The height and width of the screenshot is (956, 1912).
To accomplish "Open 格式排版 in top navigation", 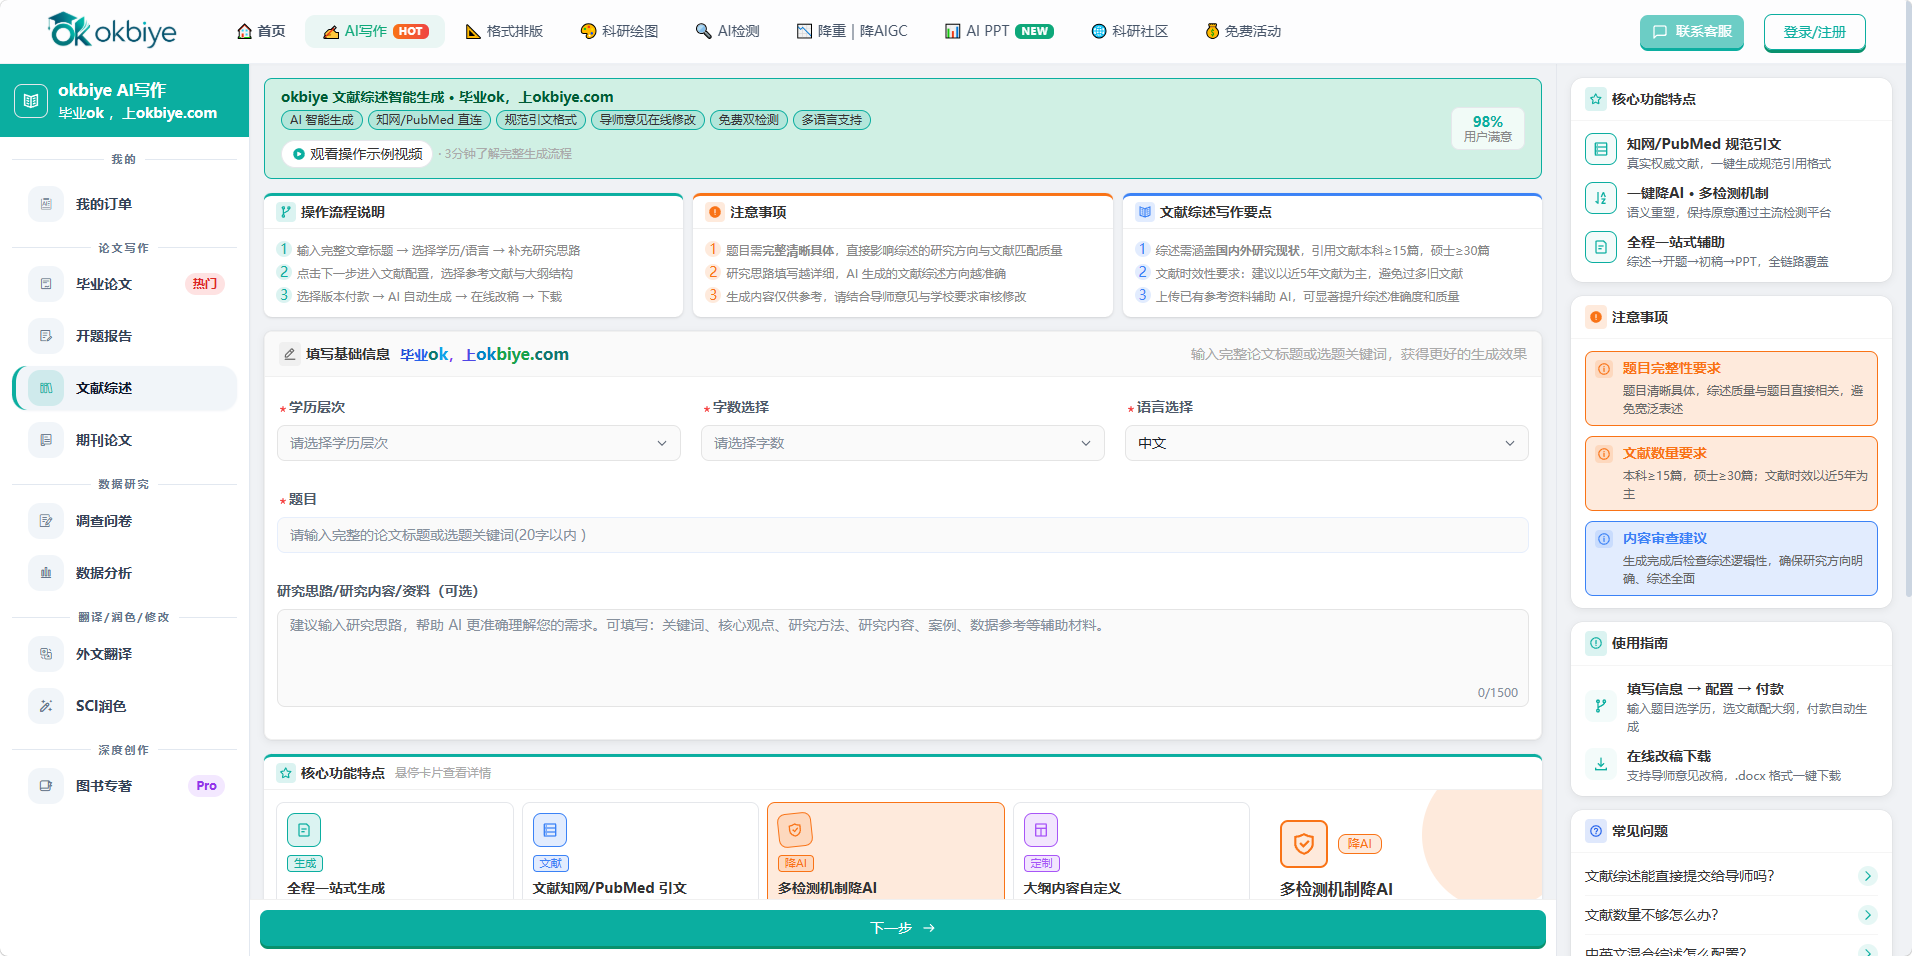I will [504, 31].
